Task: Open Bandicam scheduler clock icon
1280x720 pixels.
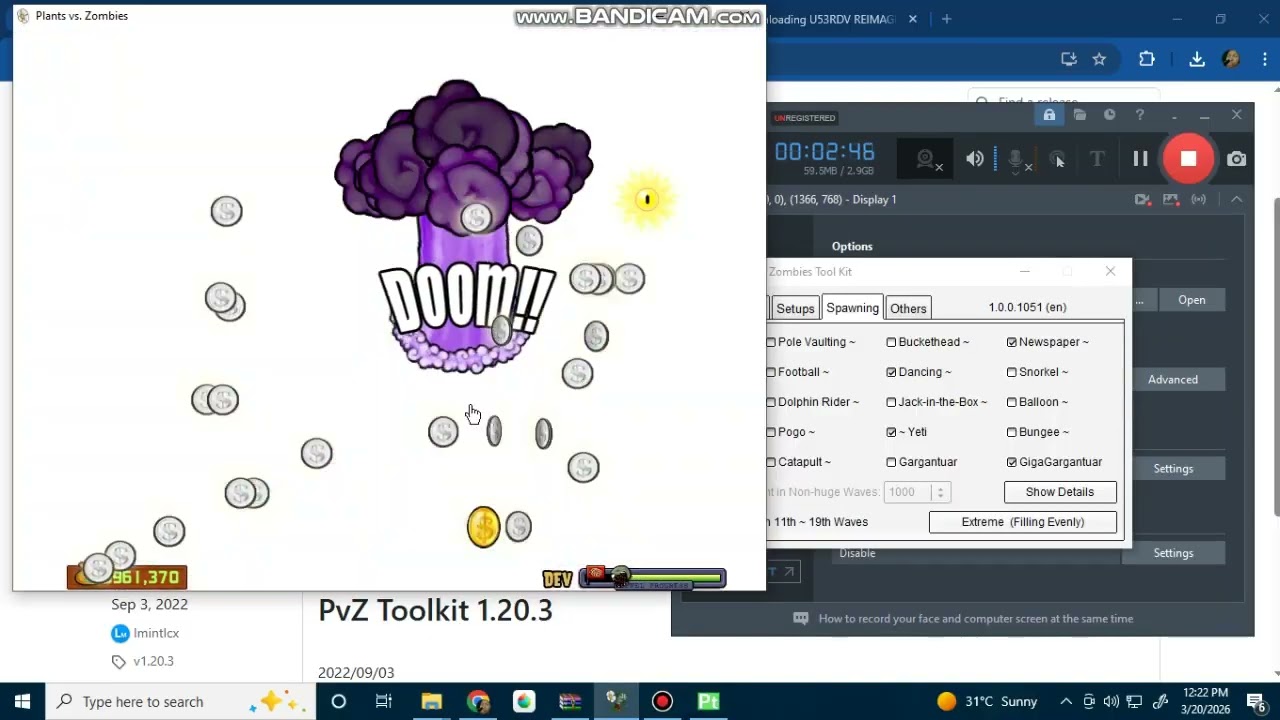Action: (x=1109, y=116)
